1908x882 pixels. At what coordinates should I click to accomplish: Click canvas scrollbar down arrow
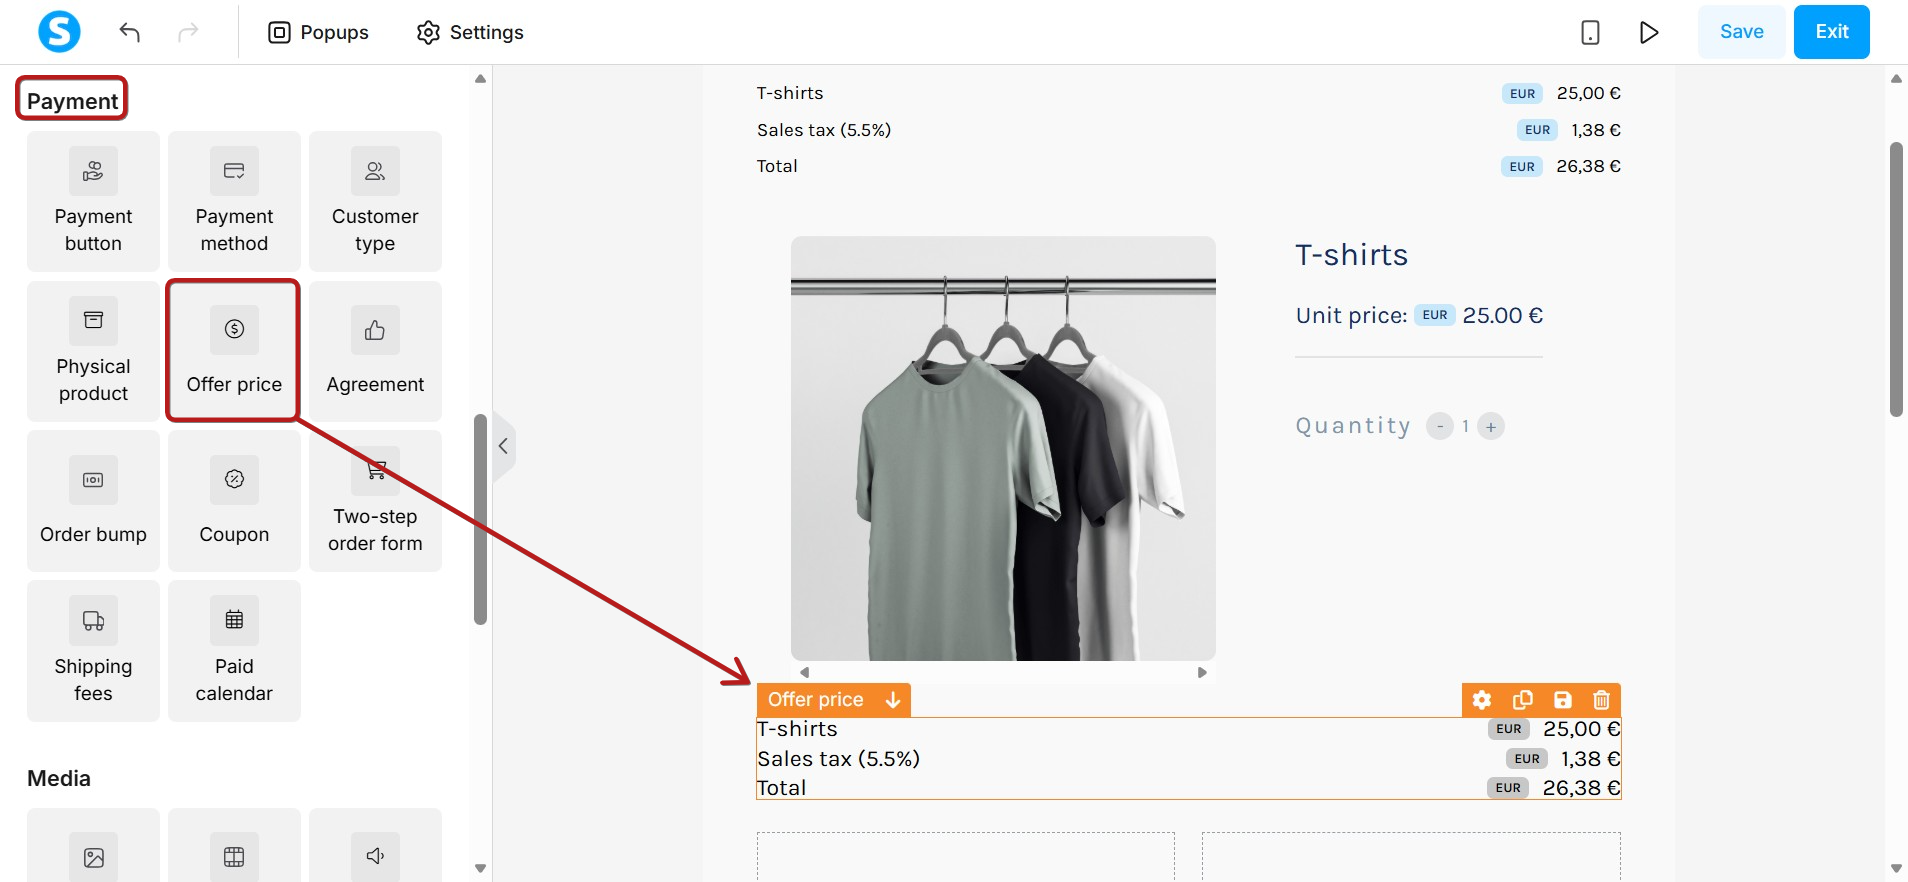coord(1896,869)
